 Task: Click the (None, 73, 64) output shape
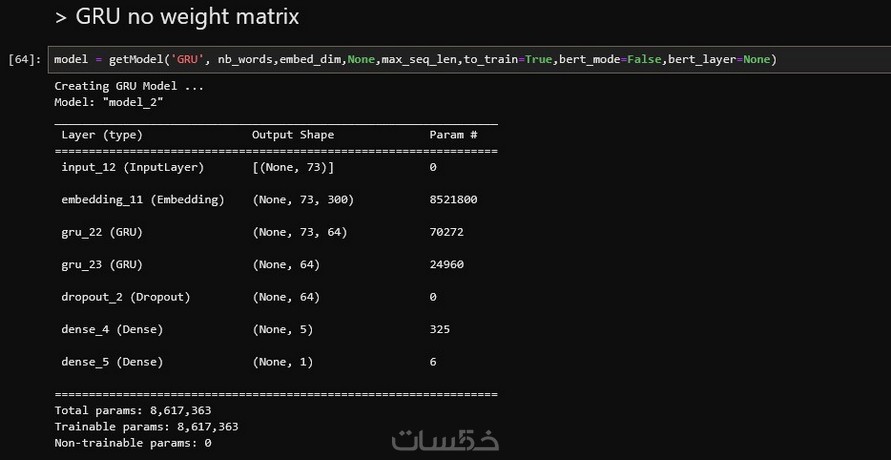click(299, 232)
